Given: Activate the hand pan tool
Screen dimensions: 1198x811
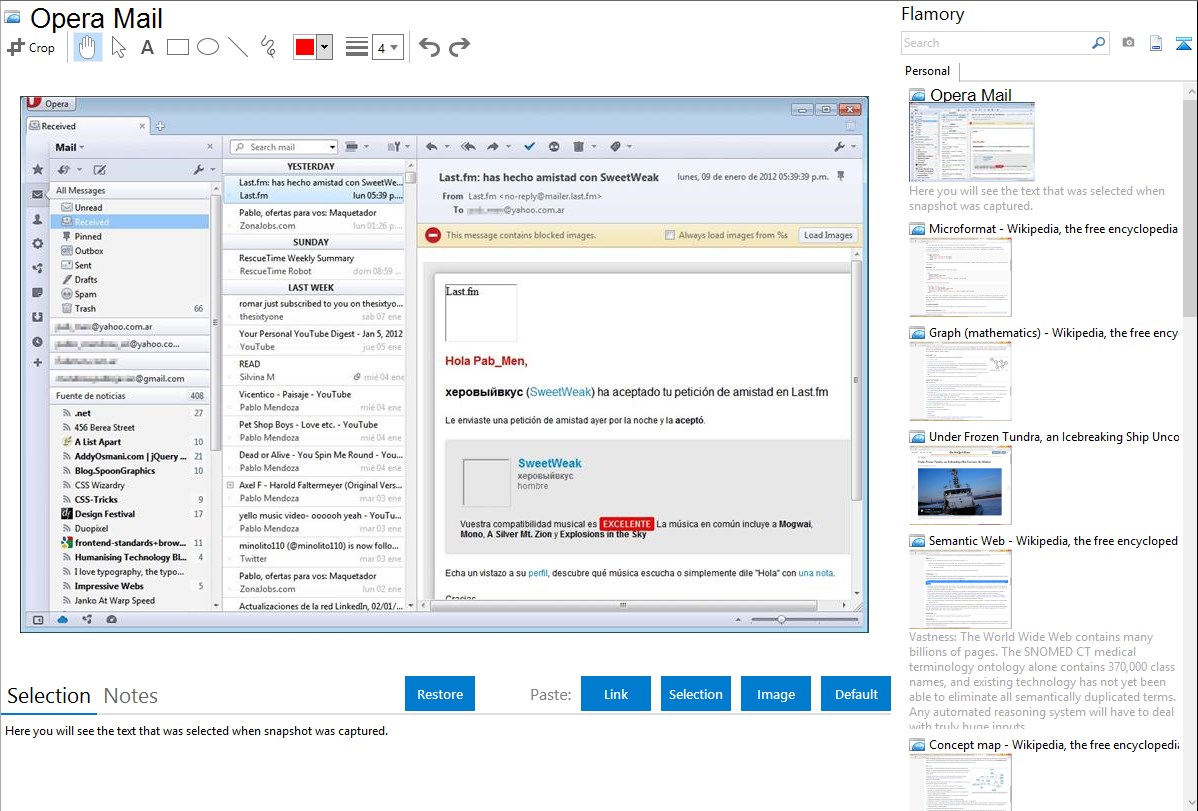Looking at the screenshot, I should coord(87,47).
